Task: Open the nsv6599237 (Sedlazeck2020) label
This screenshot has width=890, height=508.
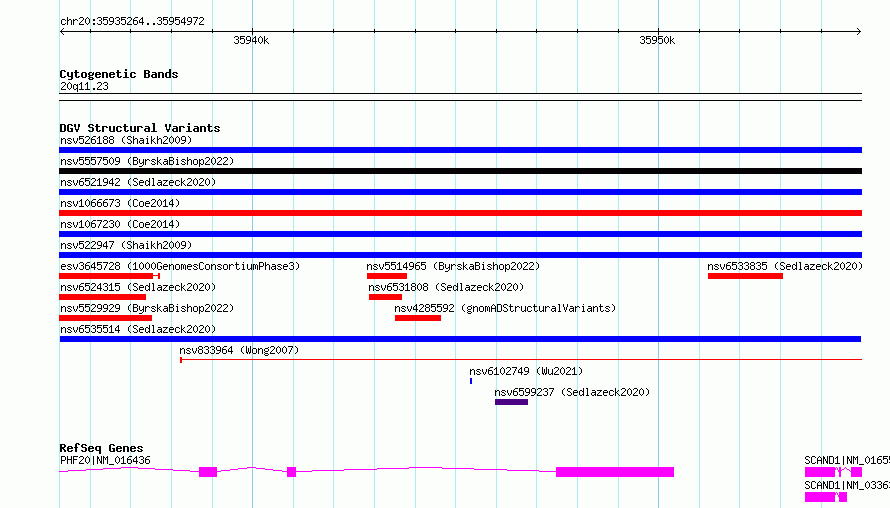Action: [572, 392]
